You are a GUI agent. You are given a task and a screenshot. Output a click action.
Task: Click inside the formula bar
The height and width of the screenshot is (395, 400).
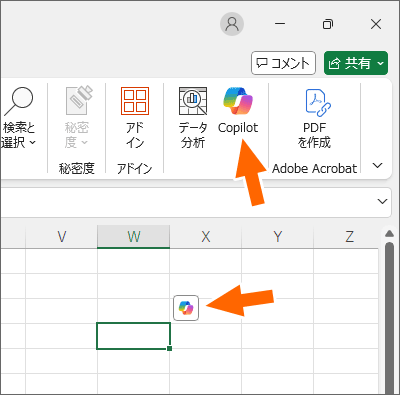187,202
